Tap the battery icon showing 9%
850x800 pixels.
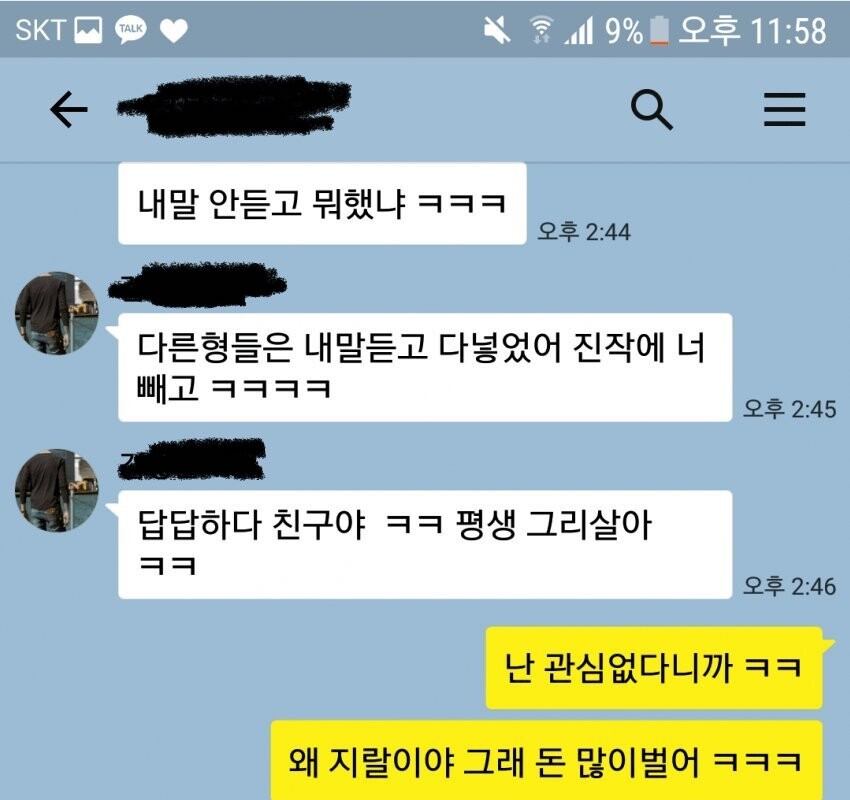click(659, 30)
